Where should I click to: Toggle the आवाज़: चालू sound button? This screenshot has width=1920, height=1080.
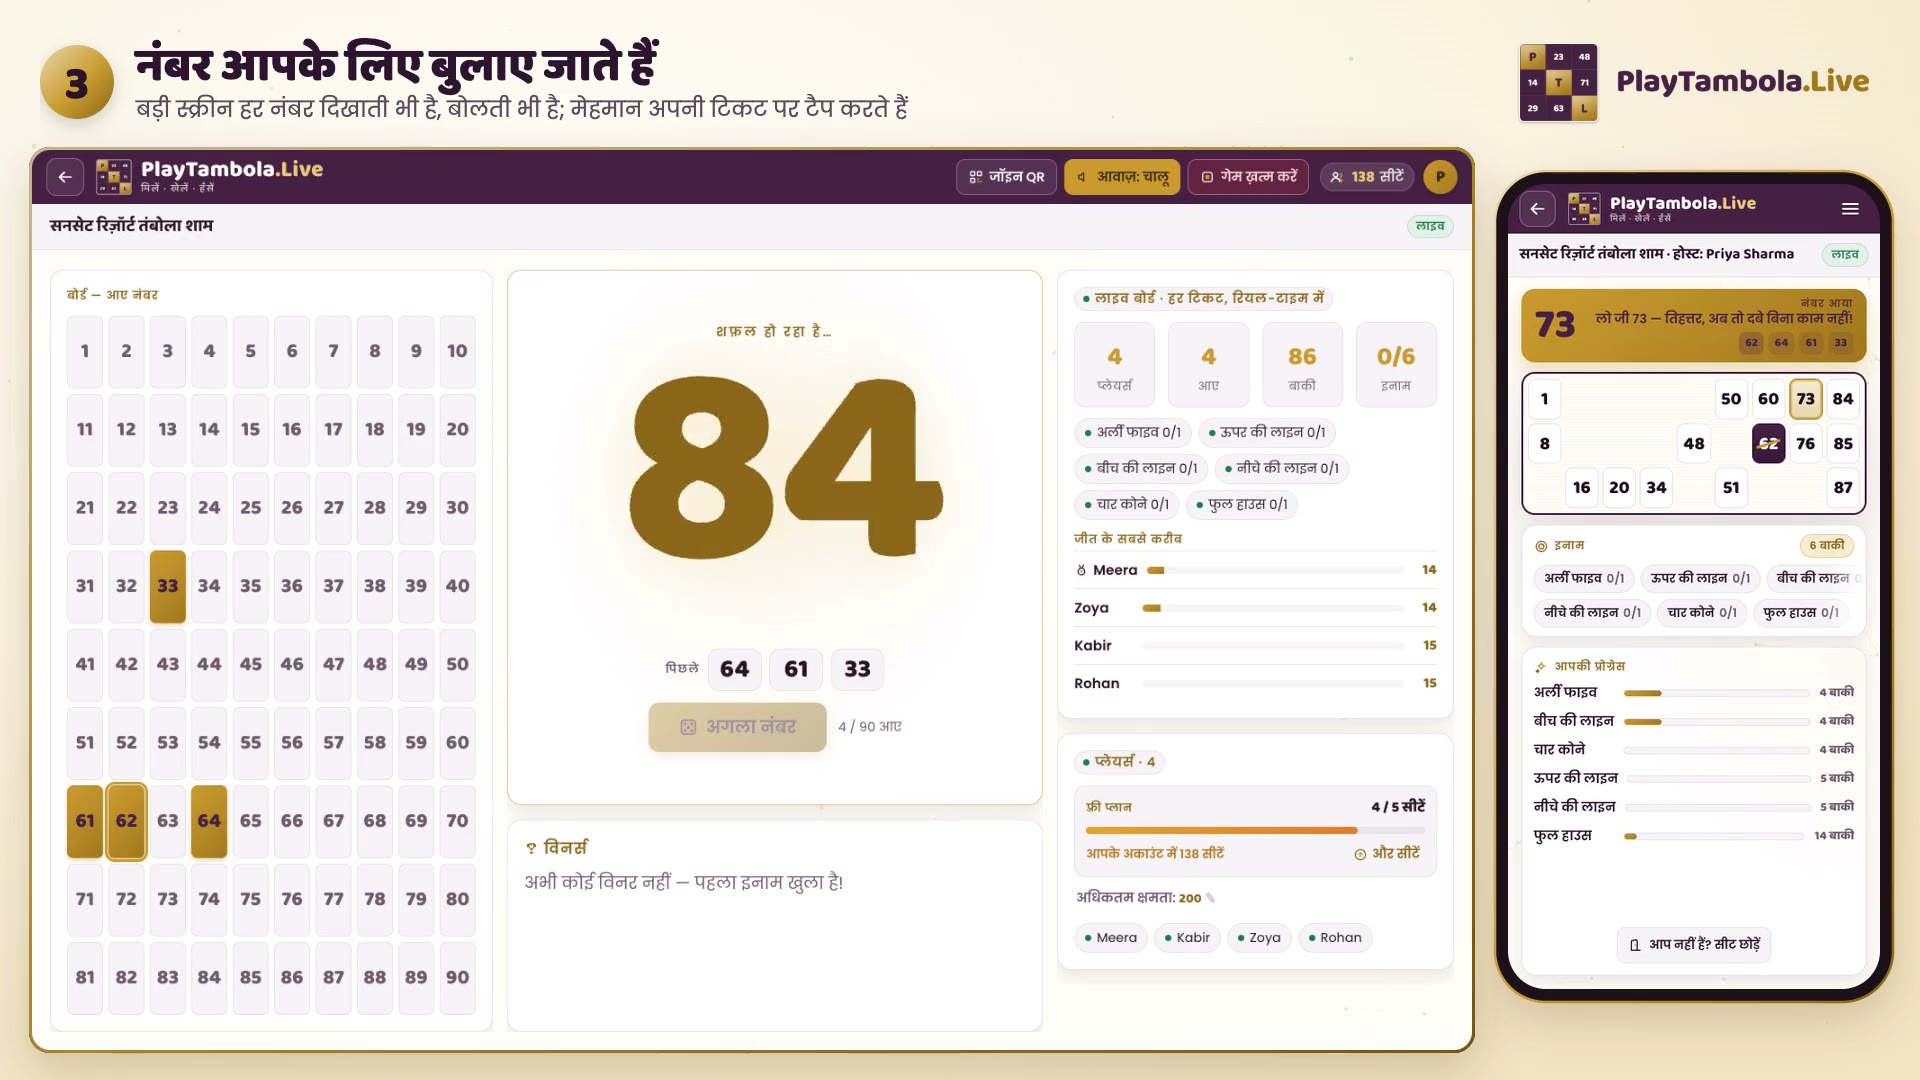click(1122, 177)
